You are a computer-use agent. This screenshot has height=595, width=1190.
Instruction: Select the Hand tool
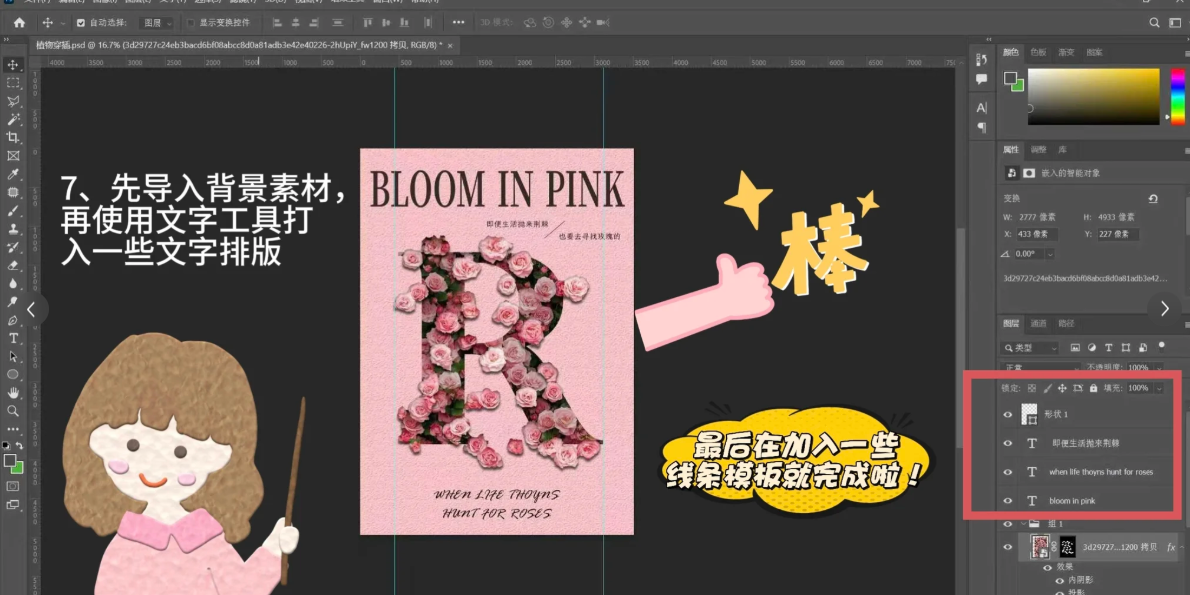[13, 393]
